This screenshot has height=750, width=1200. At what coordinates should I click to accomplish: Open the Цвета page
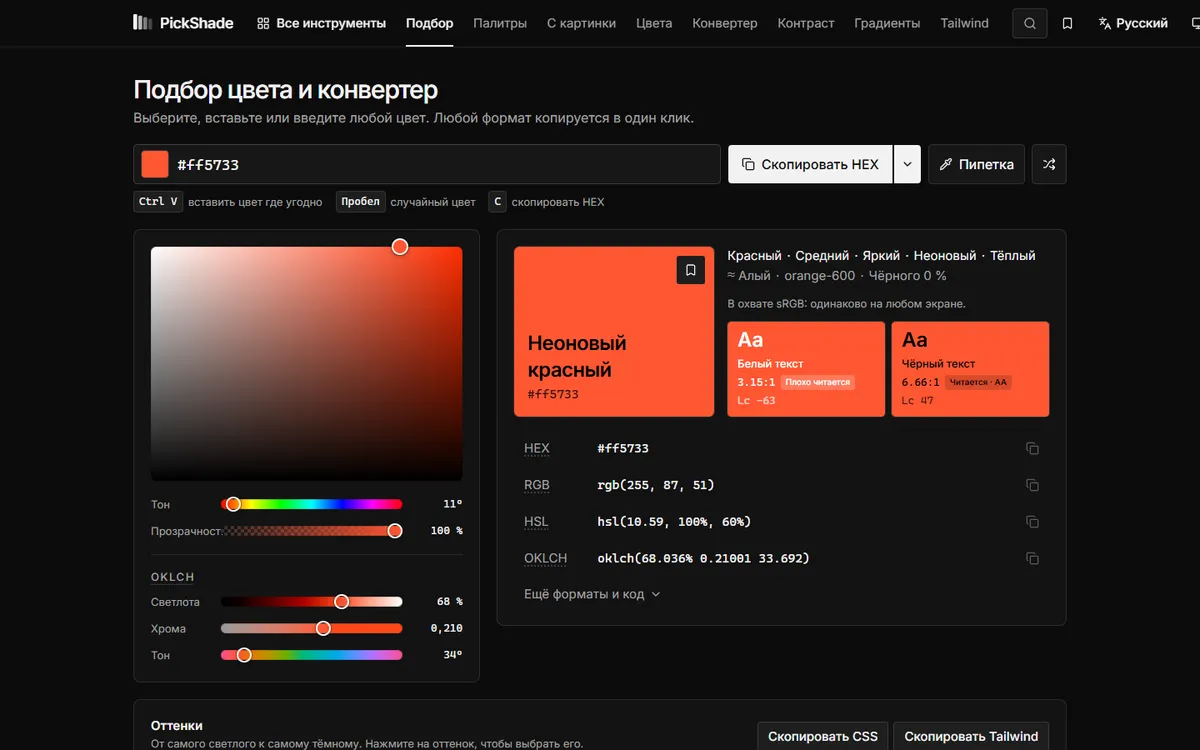[654, 23]
